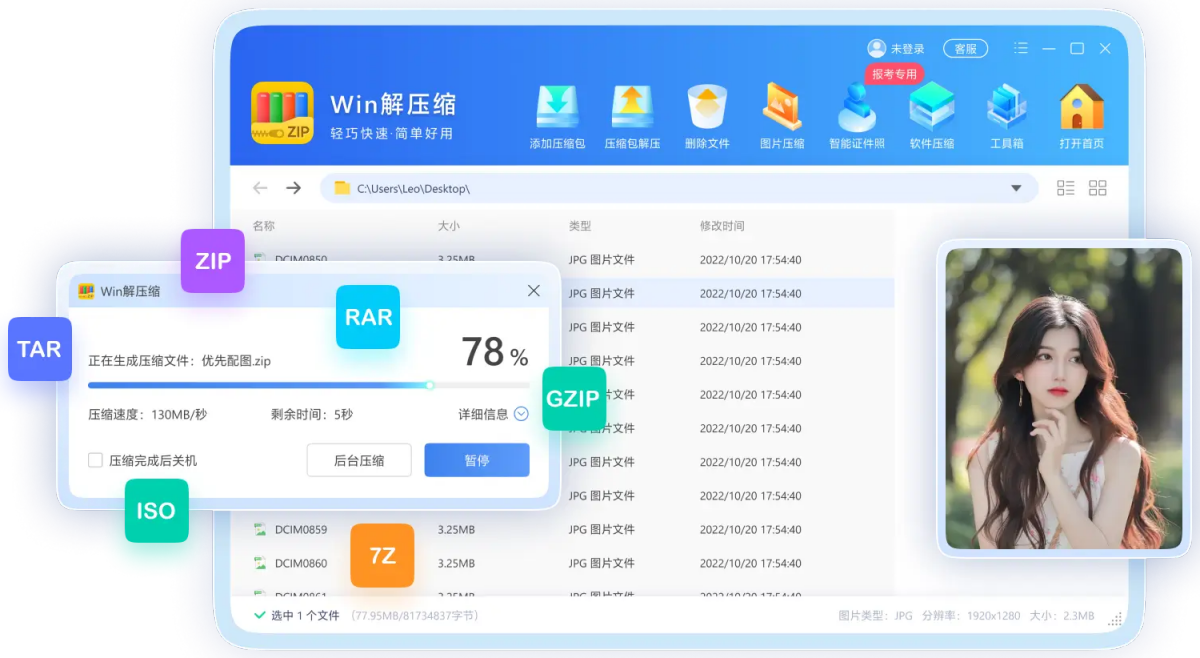Click the ZIP format badge
Screen dimensions: 1200x658
click(x=213, y=261)
